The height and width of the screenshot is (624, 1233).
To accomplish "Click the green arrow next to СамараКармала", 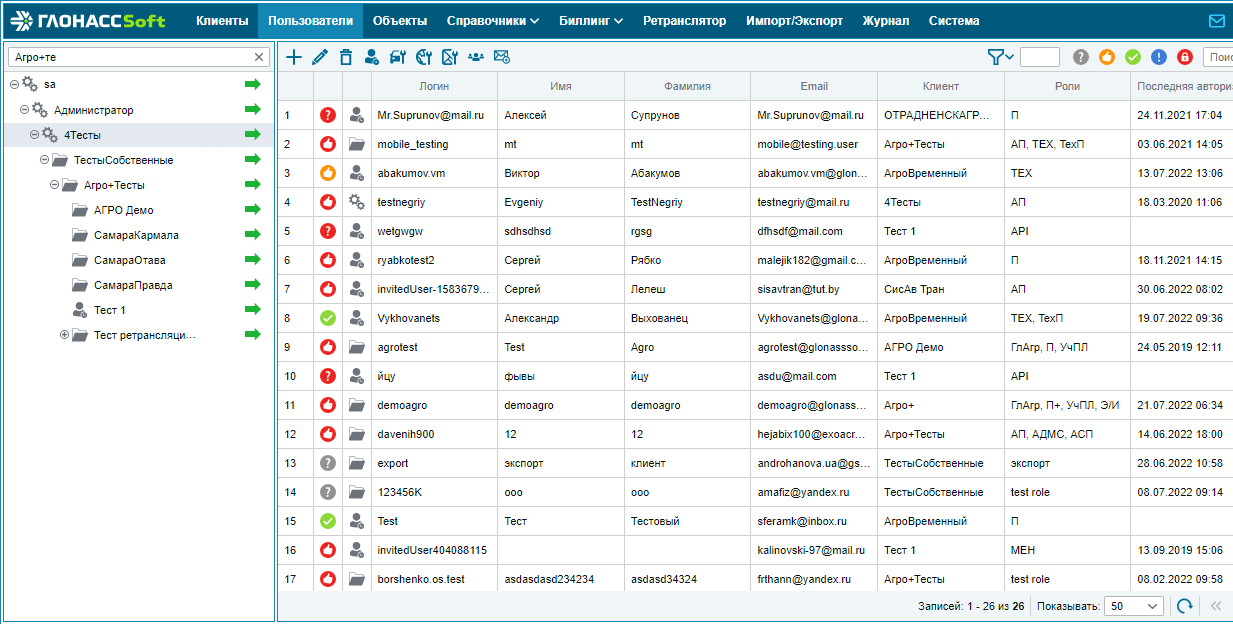I will point(252,234).
